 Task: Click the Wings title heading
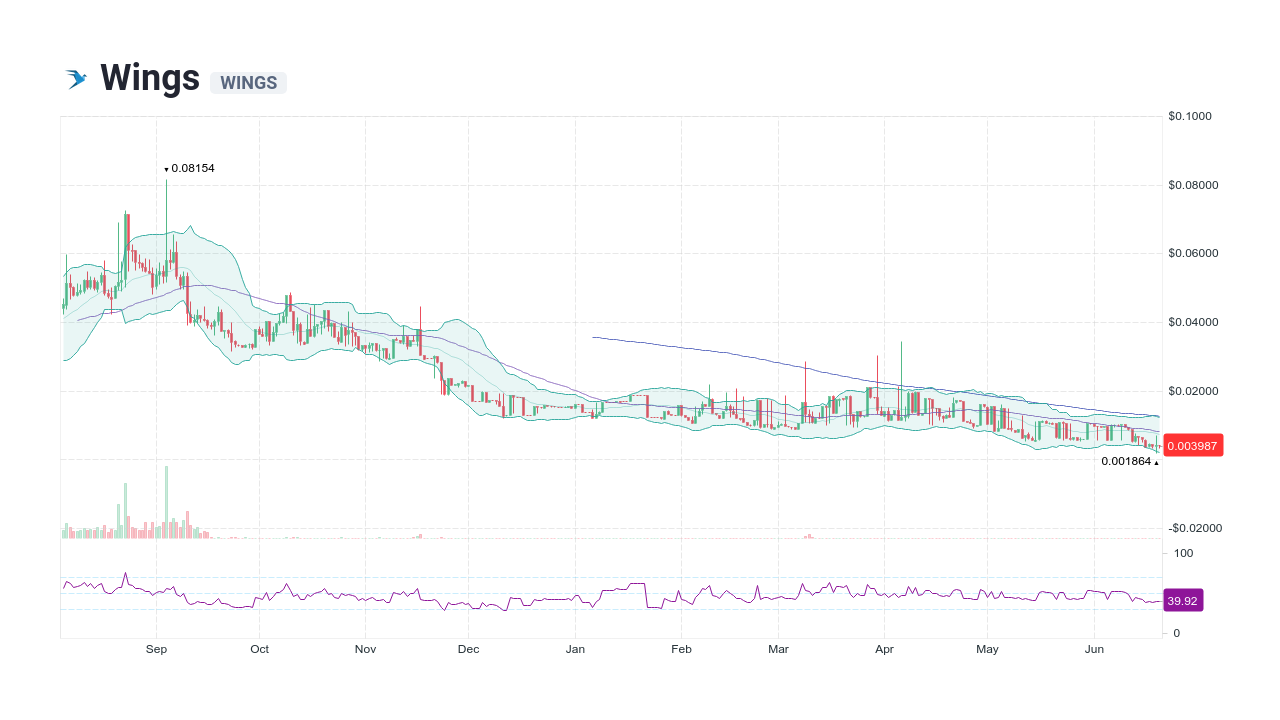[x=148, y=77]
